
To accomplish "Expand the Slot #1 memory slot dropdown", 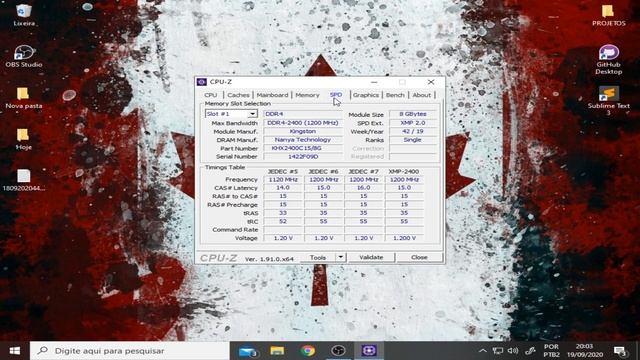I will [252, 114].
